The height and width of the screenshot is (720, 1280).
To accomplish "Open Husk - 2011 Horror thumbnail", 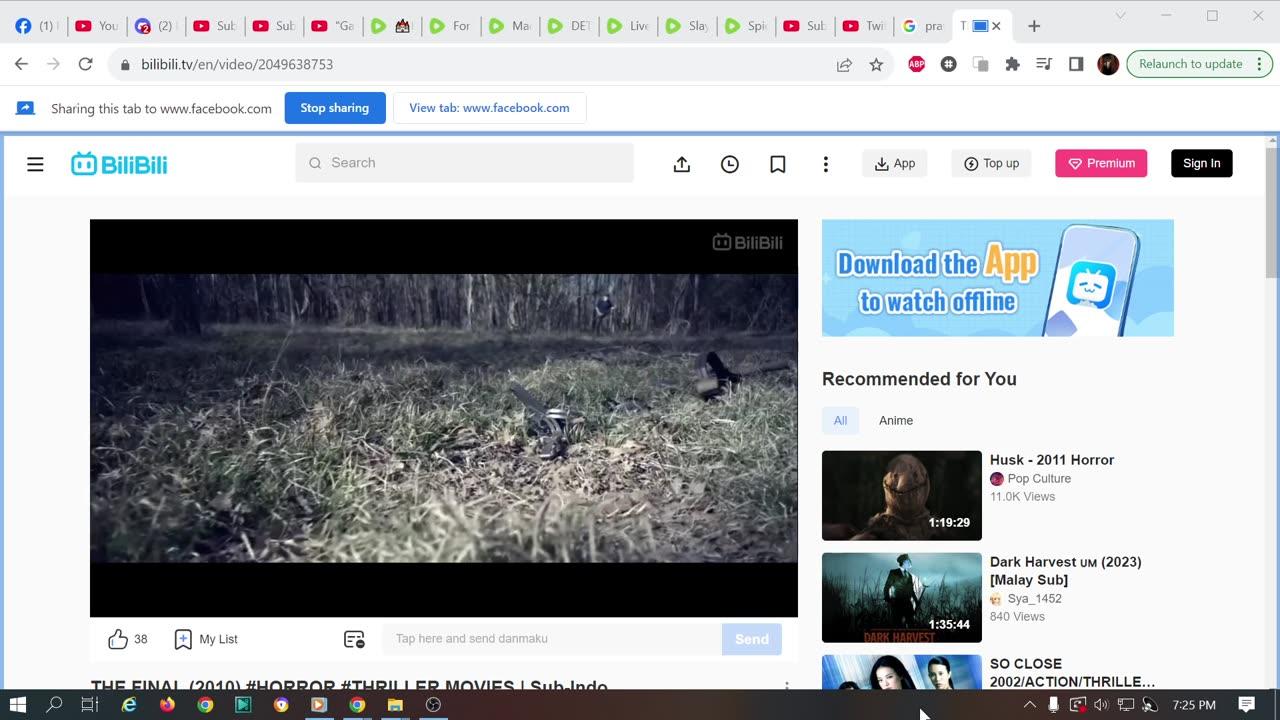I will [x=902, y=496].
